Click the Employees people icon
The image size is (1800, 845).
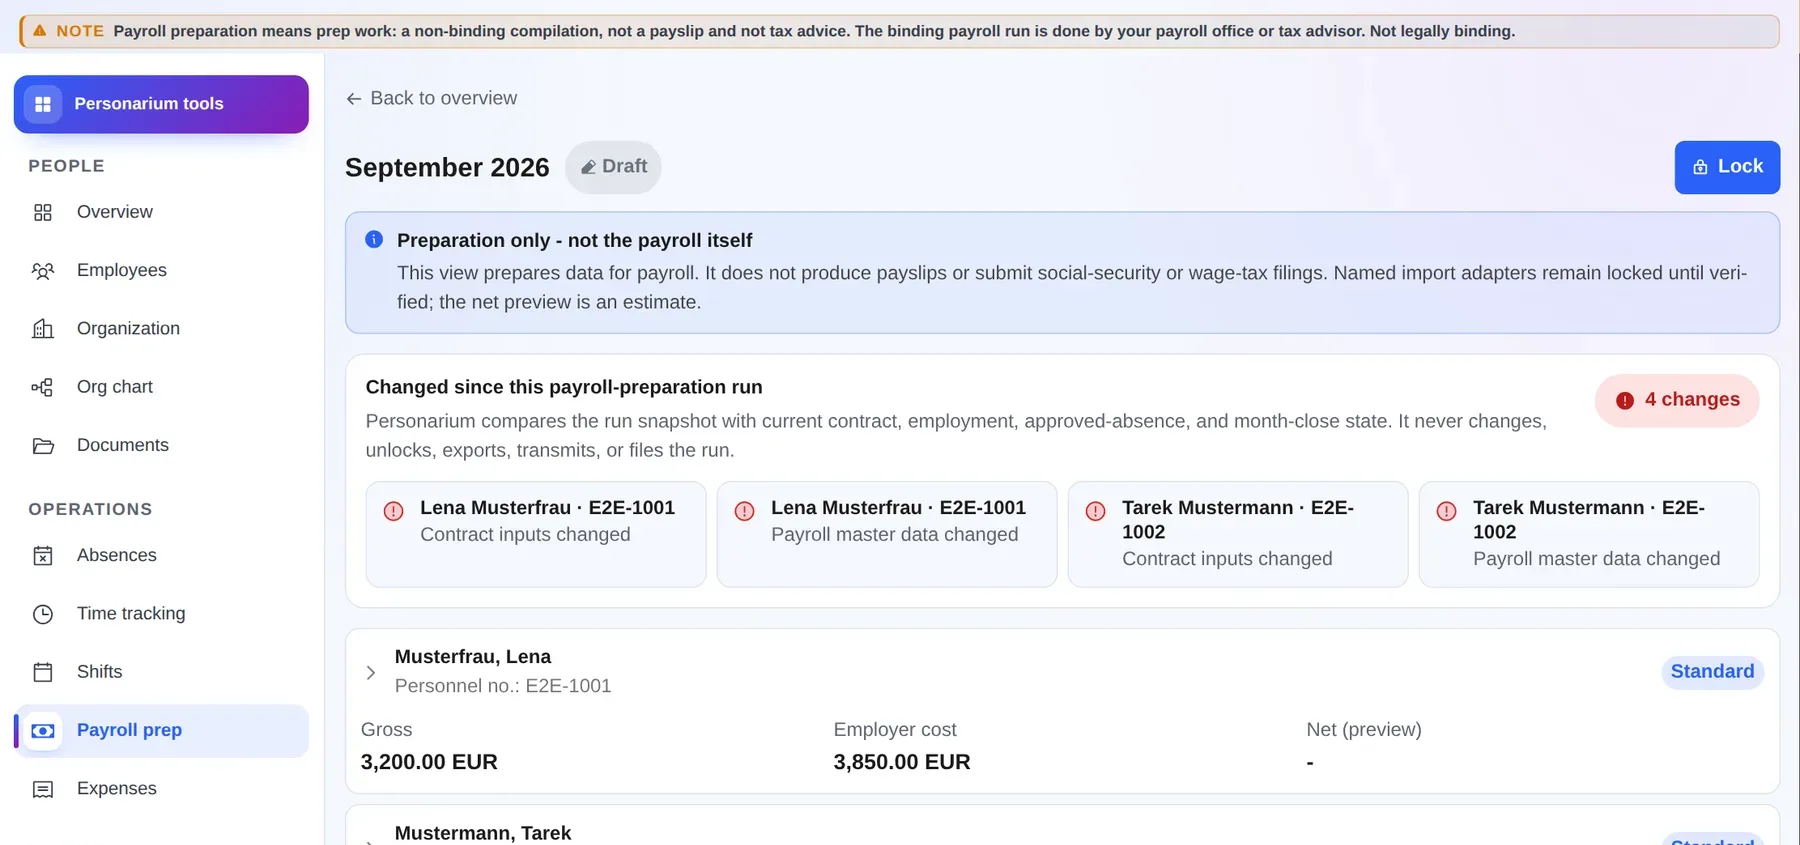point(43,271)
